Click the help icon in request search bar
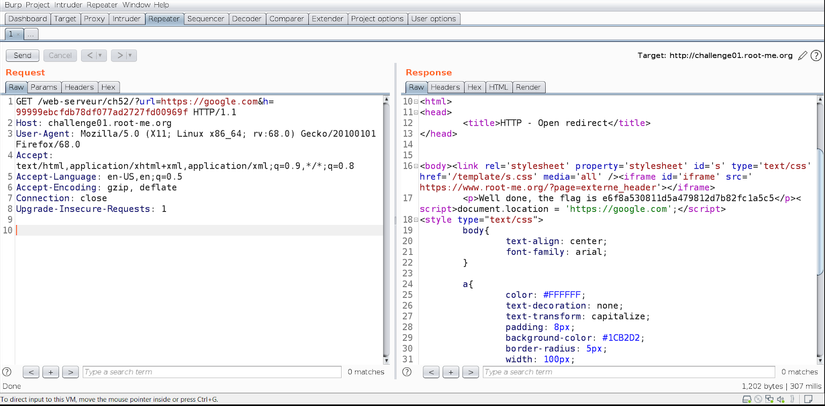825x406 pixels. 8,372
